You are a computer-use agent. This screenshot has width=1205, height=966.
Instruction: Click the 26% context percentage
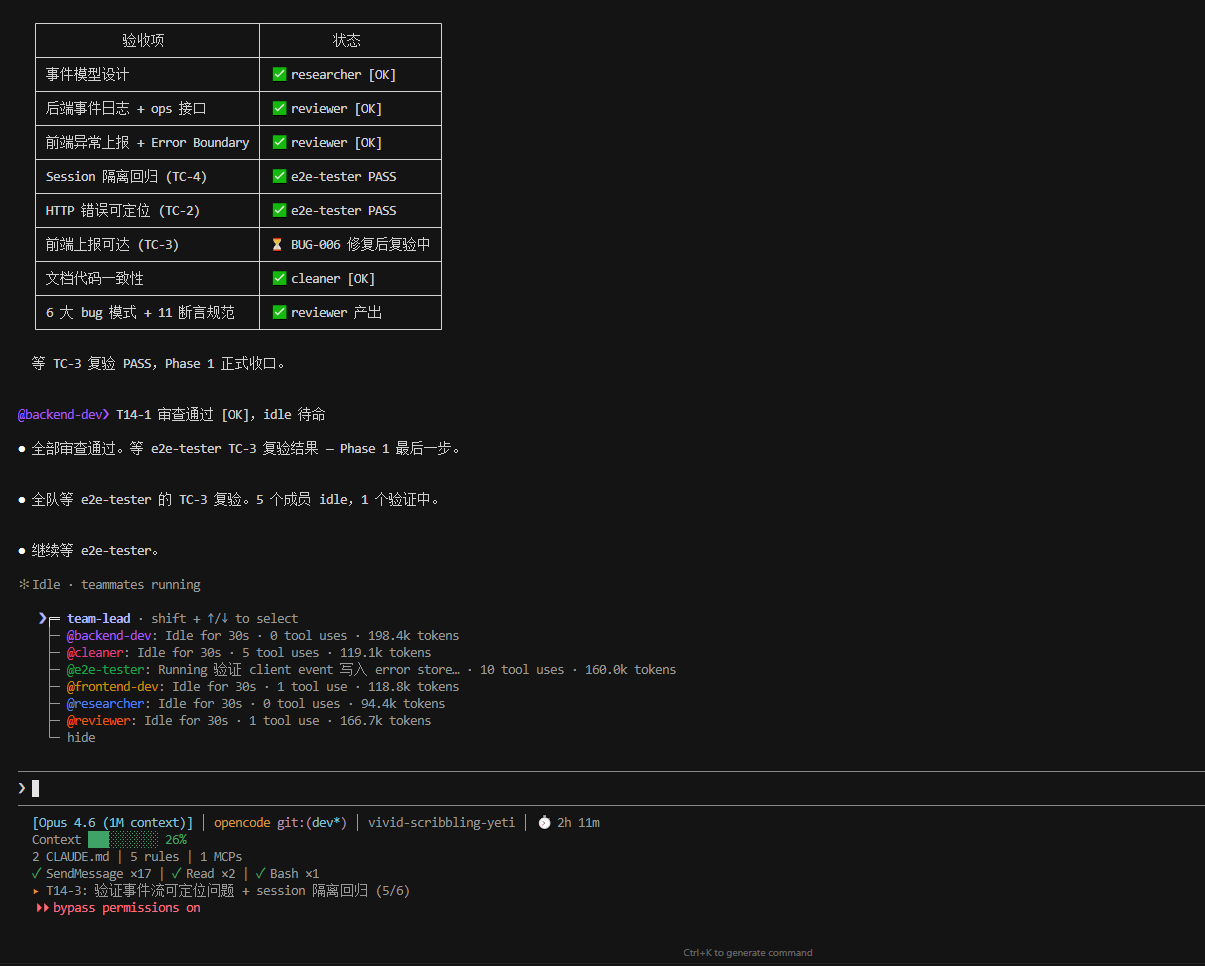176,840
